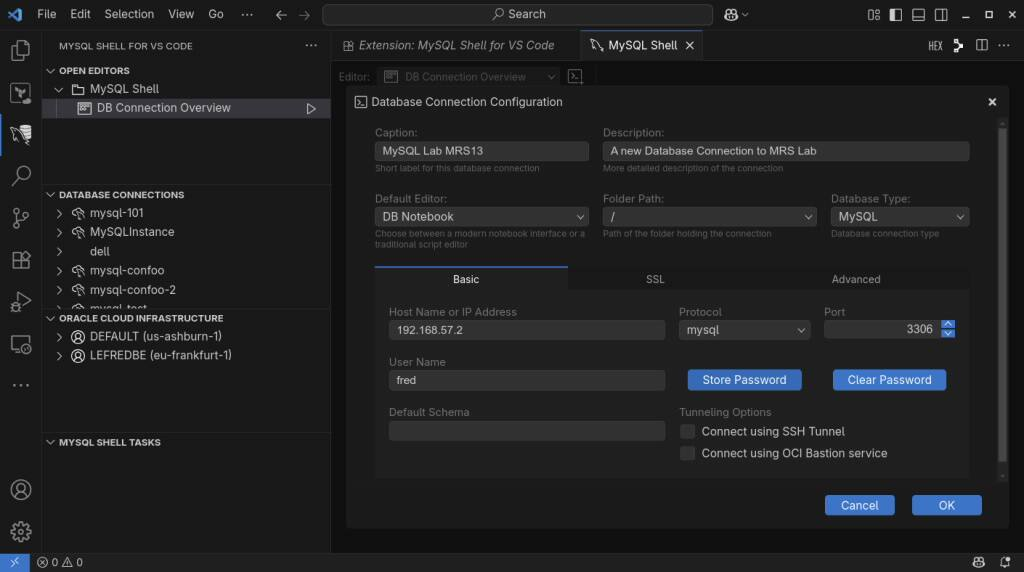Open the Database Type dropdown
Viewport: 1024px width, 572px height.
click(x=899, y=216)
